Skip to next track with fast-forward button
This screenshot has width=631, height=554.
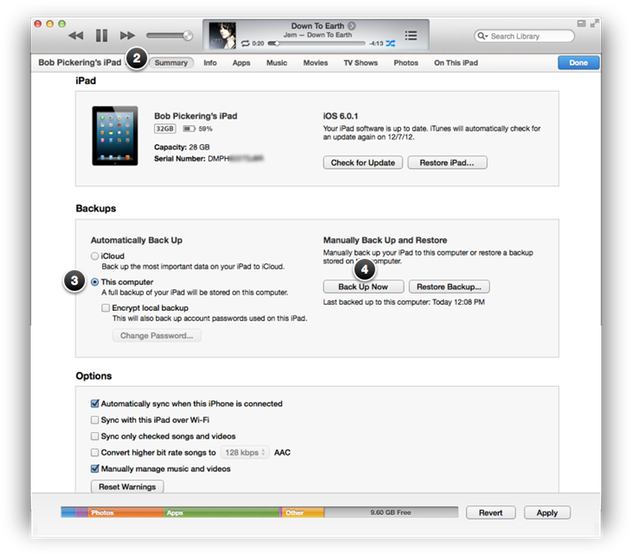pos(127,36)
